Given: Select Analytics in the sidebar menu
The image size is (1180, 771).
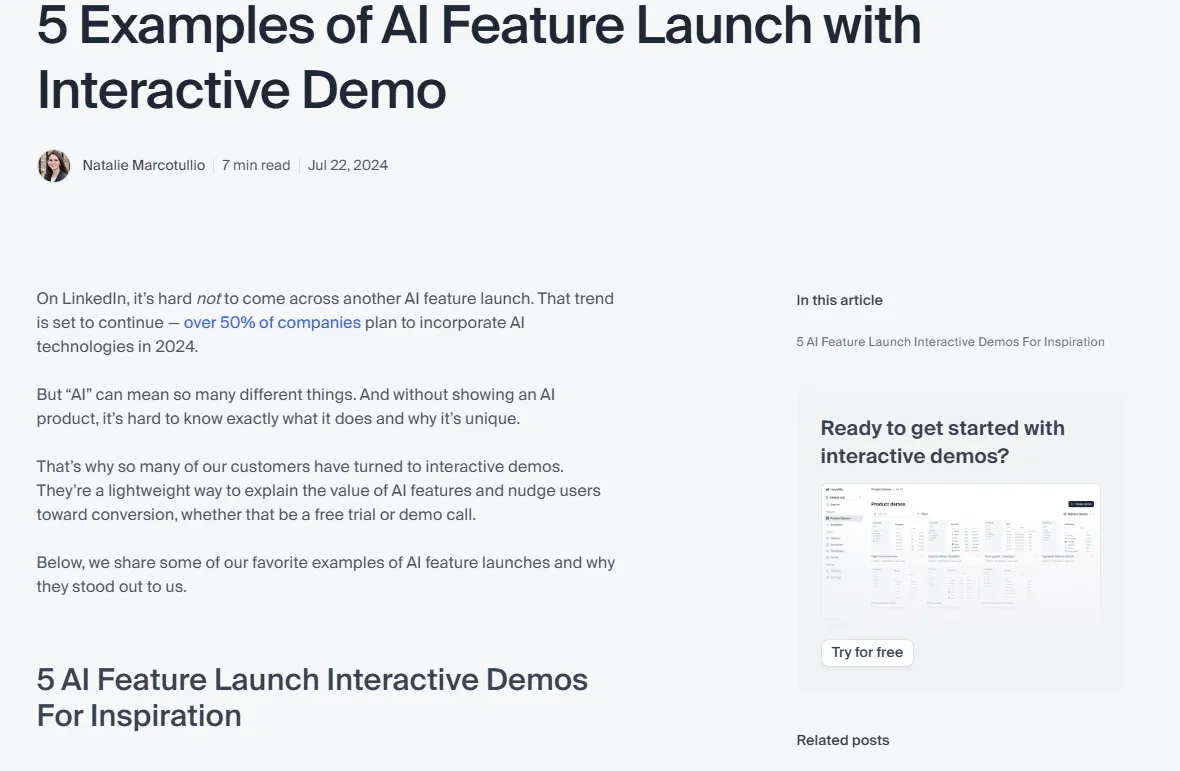Looking at the screenshot, I should coord(838,525).
